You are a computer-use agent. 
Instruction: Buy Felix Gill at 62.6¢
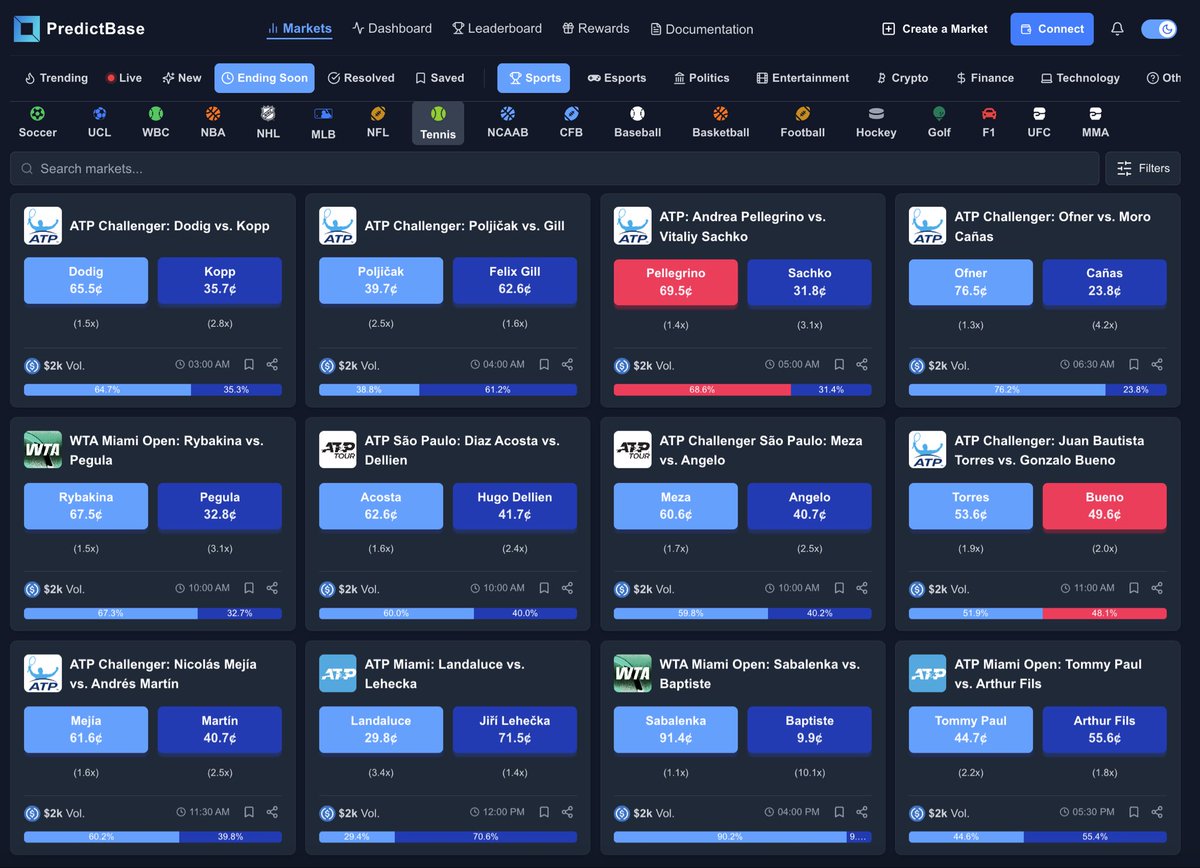pos(515,281)
